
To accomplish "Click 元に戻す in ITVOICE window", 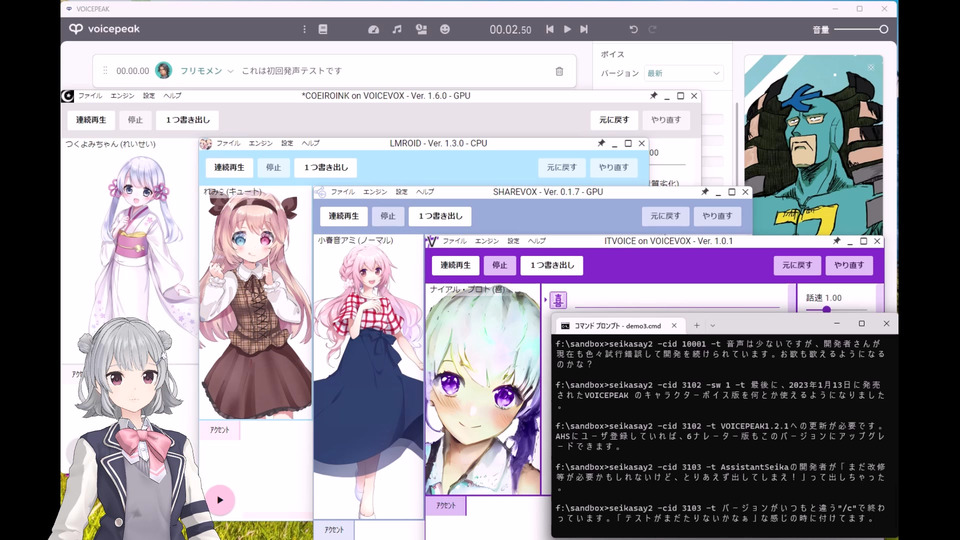I will (797, 265).
